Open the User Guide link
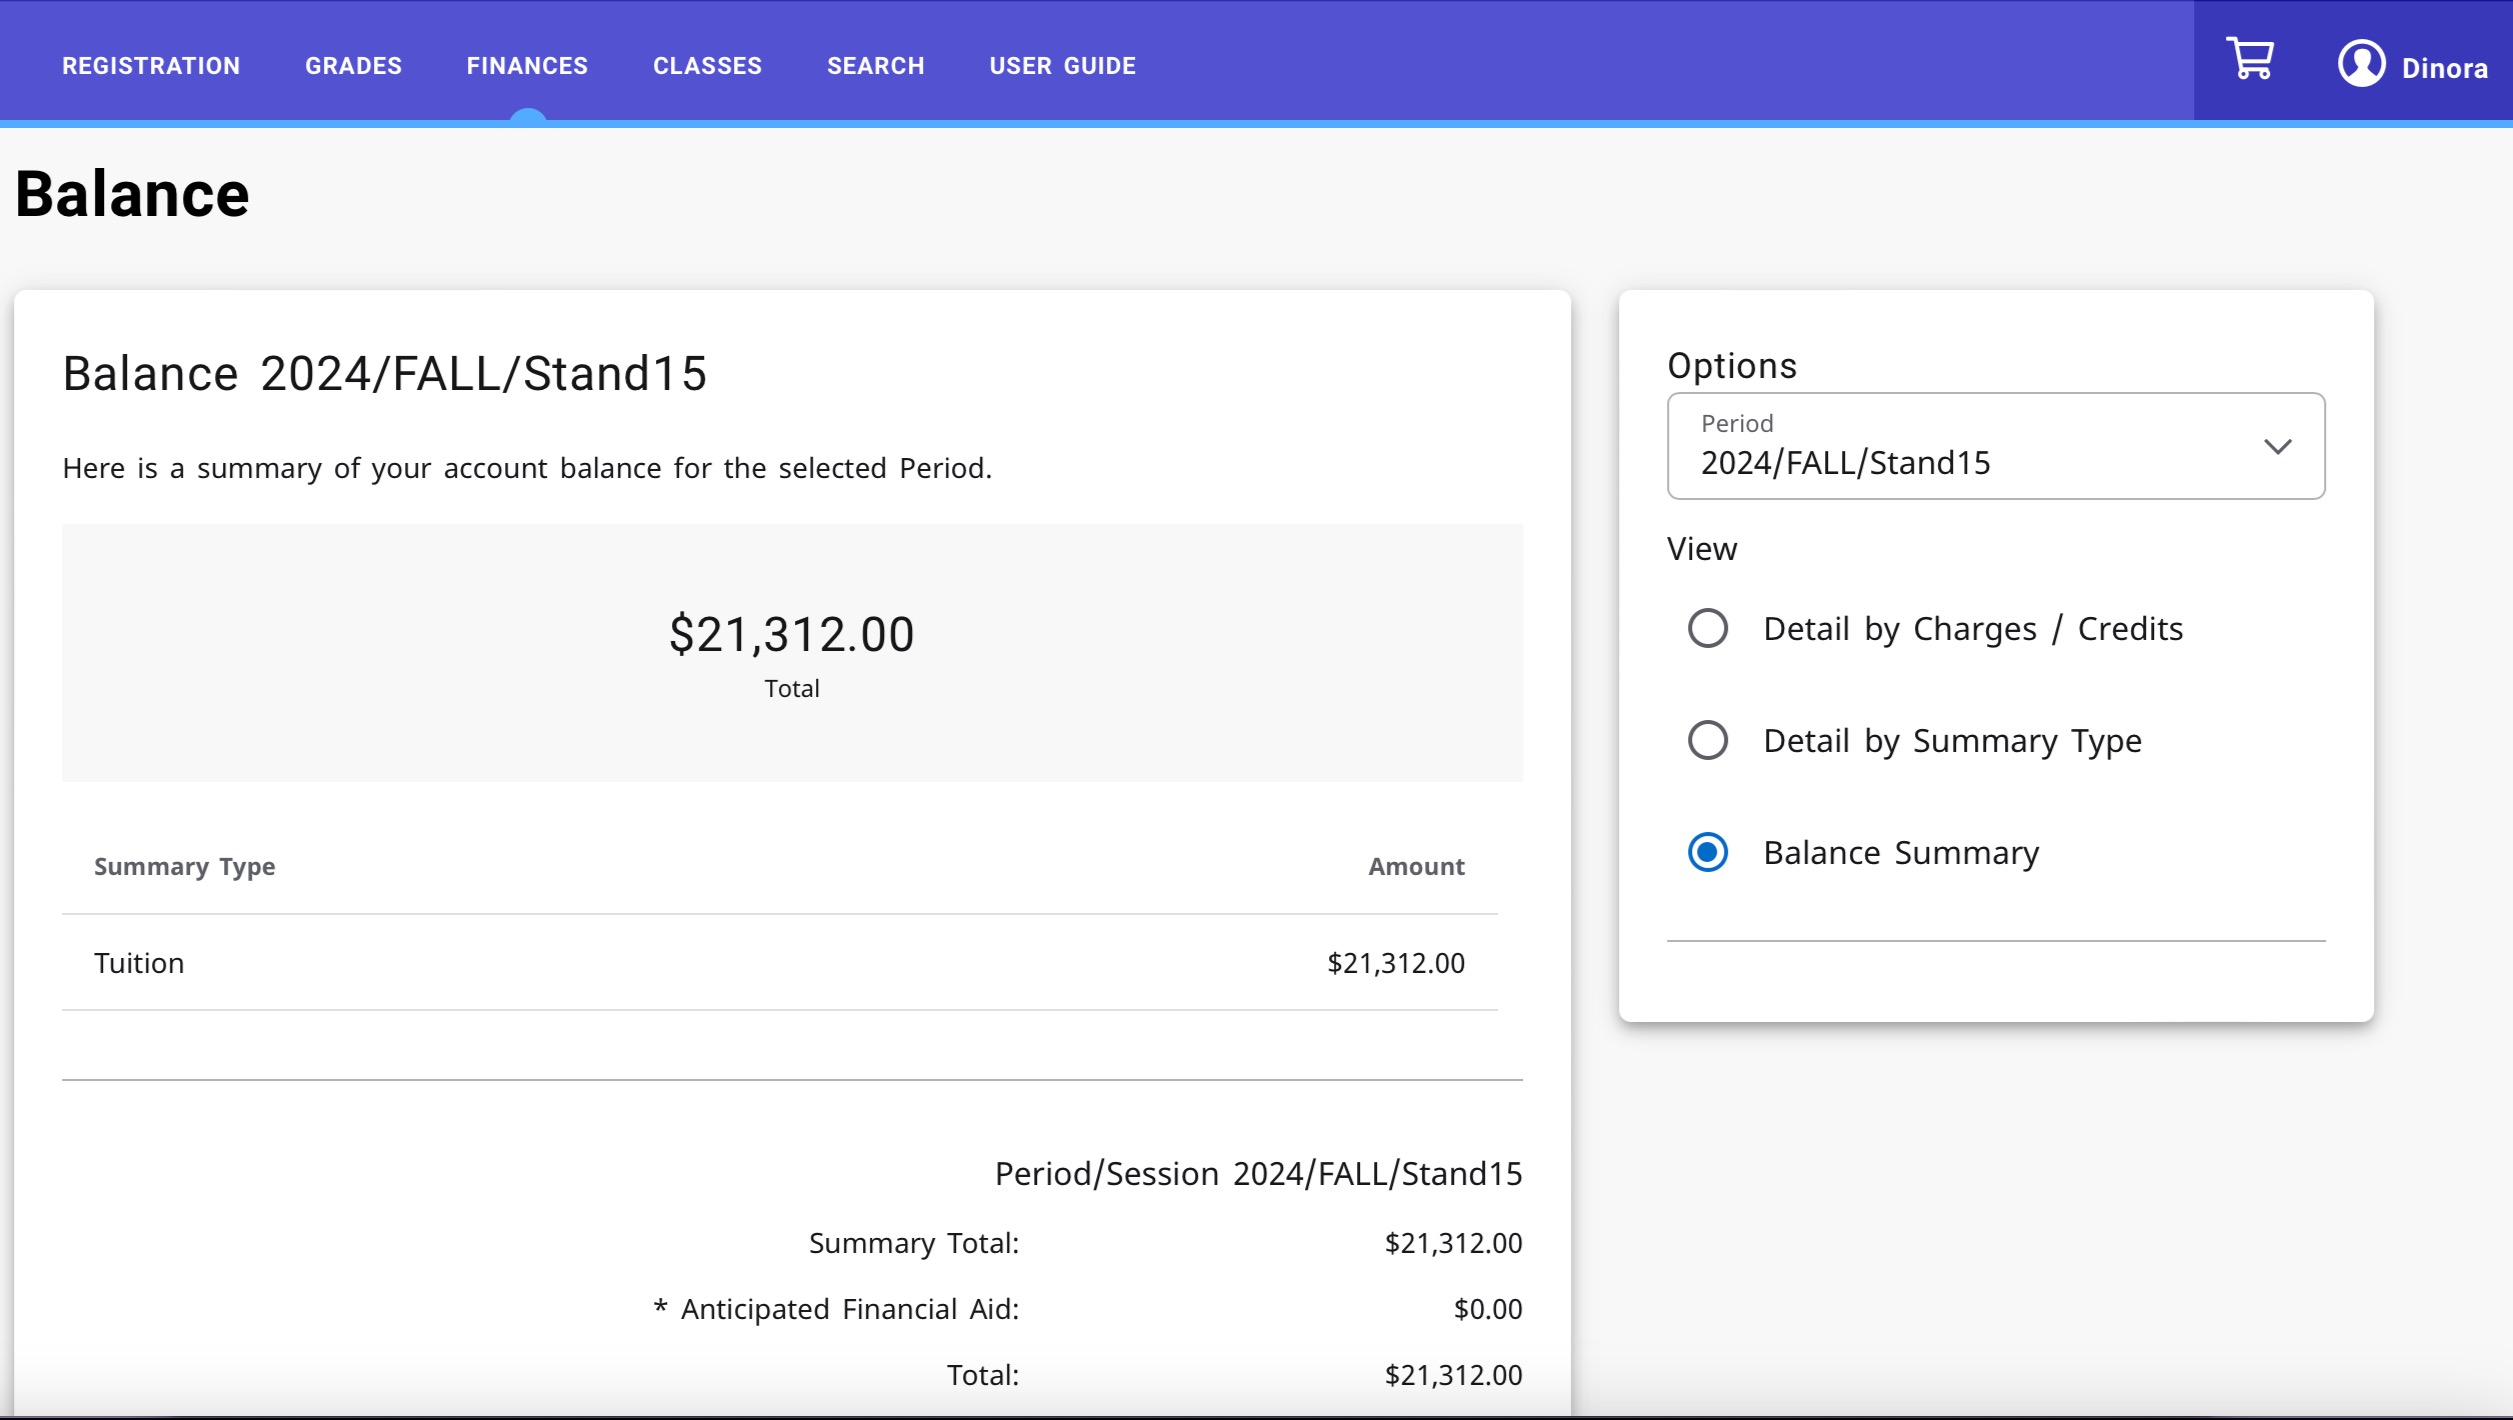The image size is (2513, 1420). point(1062,66)
